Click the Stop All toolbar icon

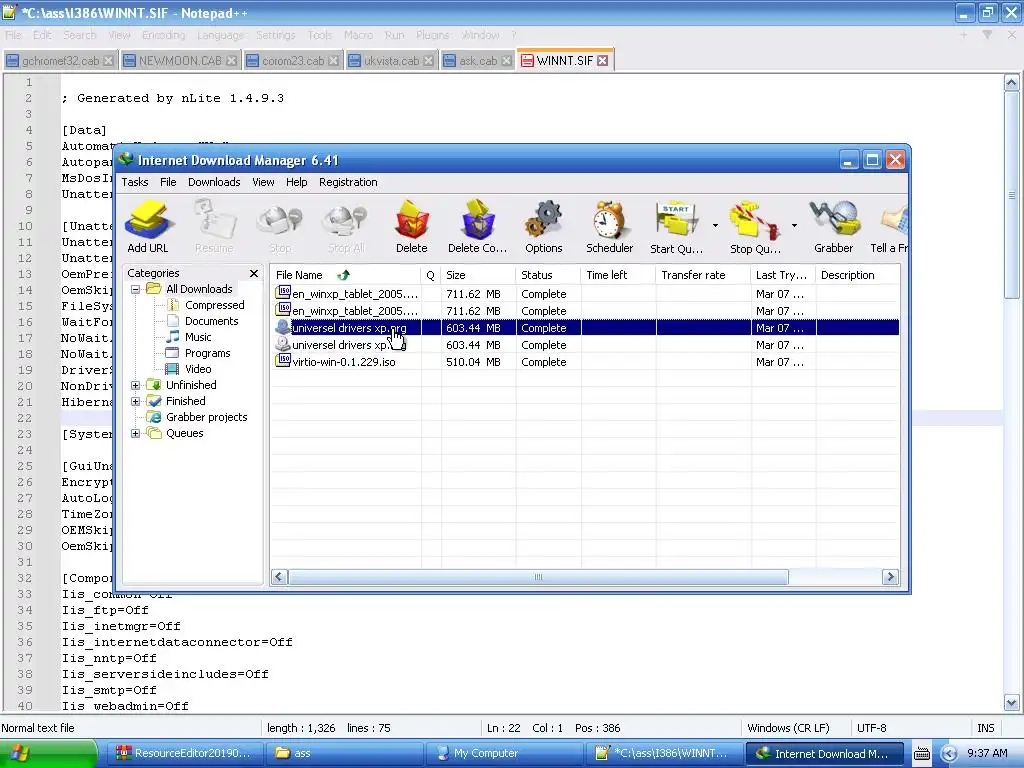(x=346, y=226)
